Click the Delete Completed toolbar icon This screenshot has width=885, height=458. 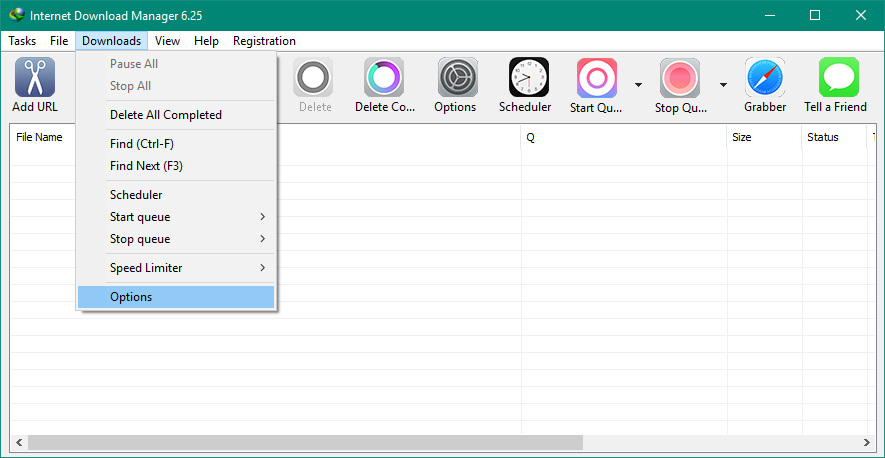[384, 77]
